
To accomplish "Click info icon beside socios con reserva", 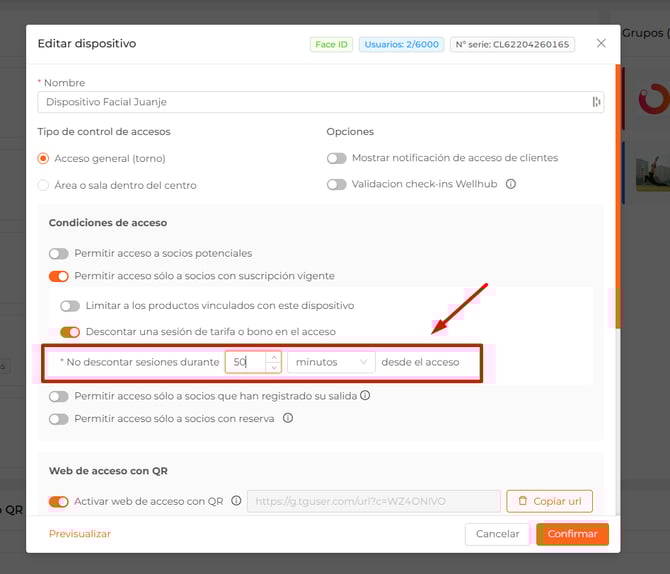I will (288, 418).
